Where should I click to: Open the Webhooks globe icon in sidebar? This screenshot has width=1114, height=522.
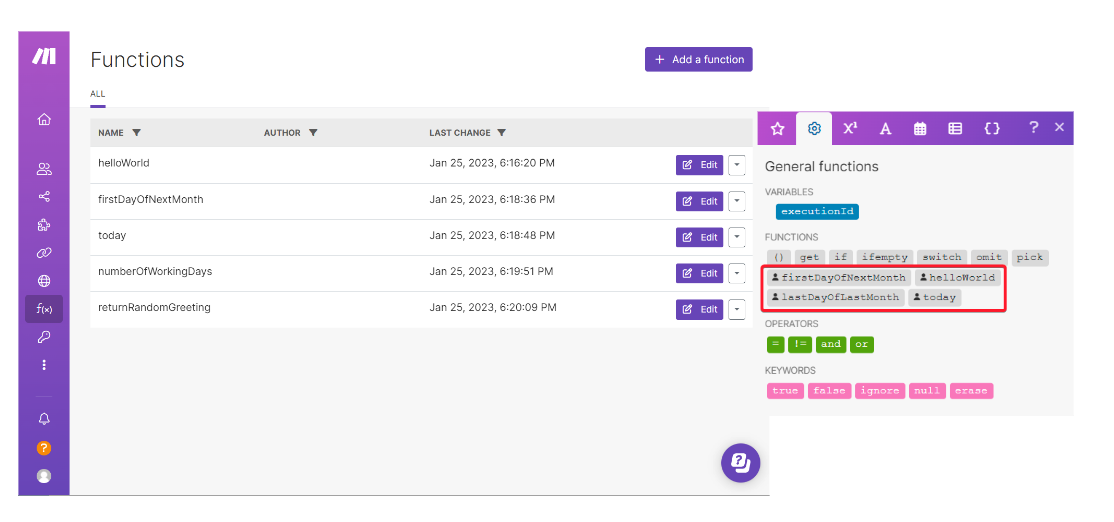(x=44, y=281)
